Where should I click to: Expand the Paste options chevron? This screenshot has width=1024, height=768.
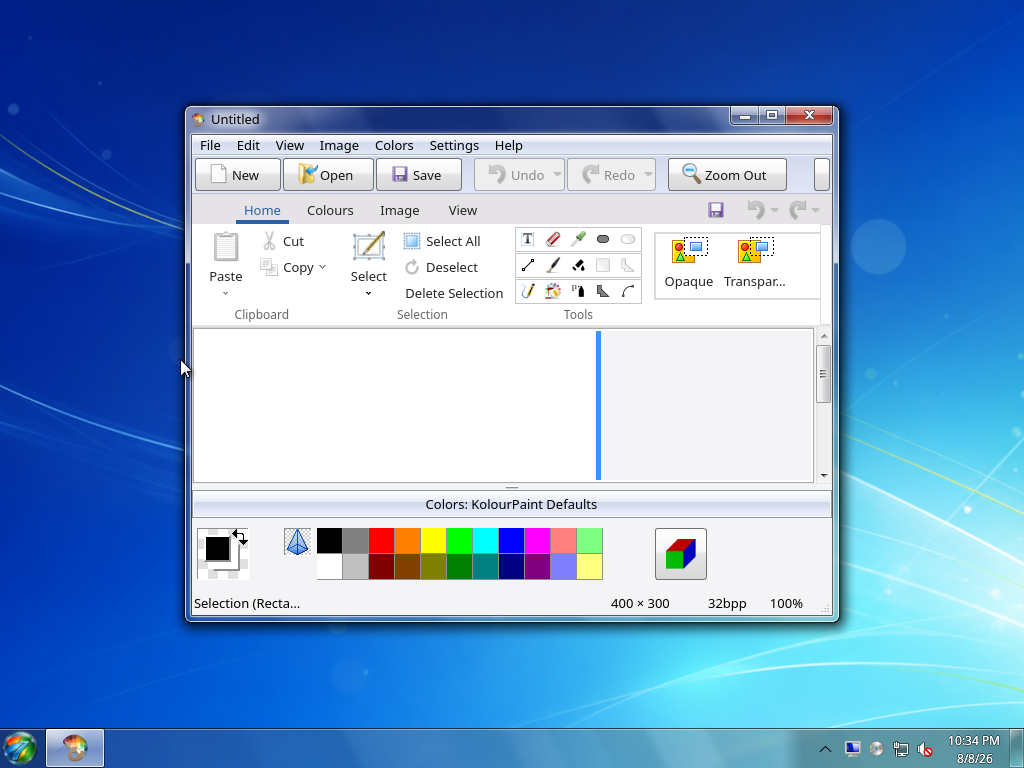click(x=225, y=293)
